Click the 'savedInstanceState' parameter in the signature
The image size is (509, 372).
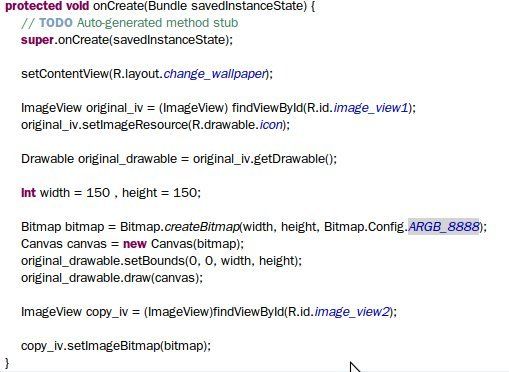(248, 6)
